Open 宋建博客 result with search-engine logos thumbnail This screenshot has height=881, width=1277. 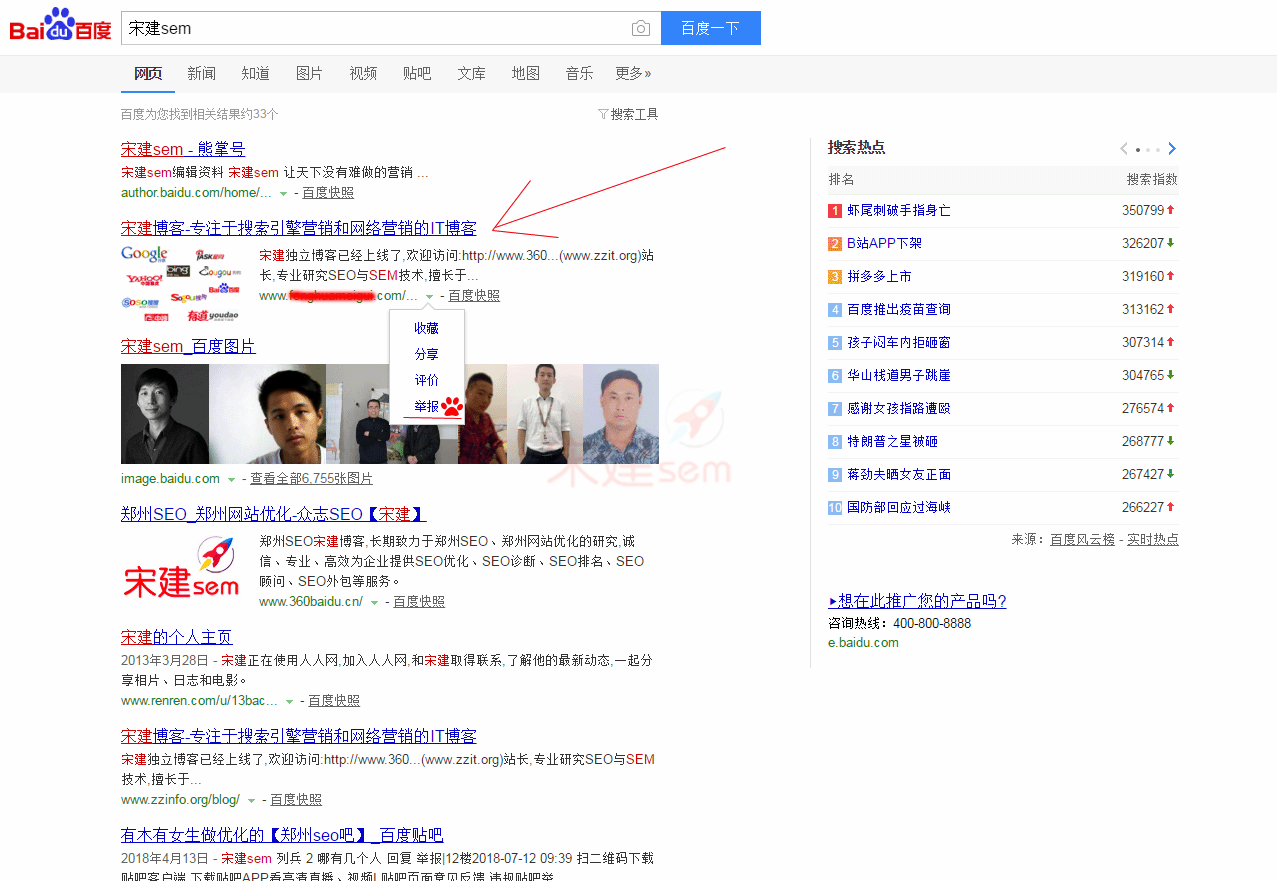coord(299,228)
